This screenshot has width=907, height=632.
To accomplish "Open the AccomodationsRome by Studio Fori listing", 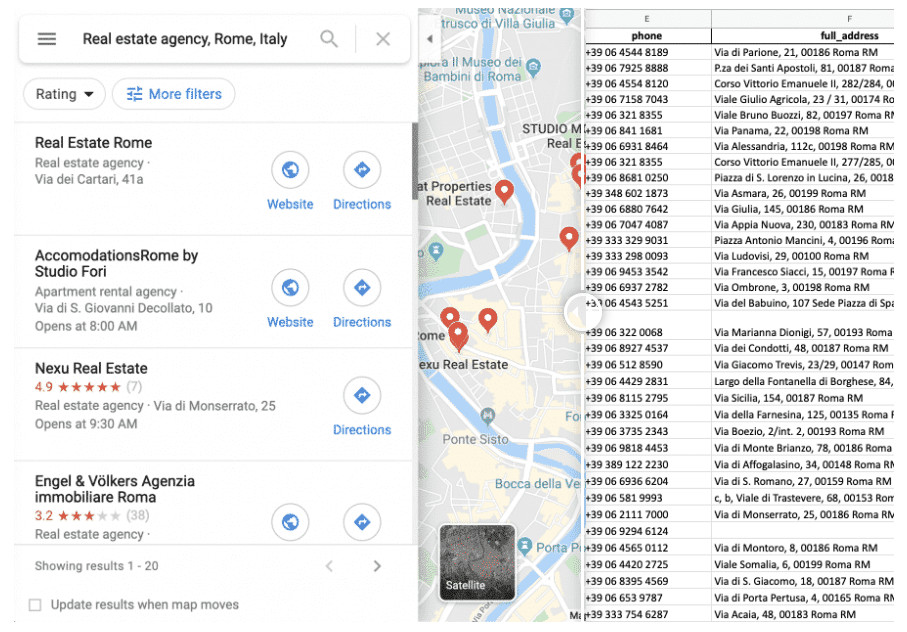I will pyautogui.click(x=116, y=264).
